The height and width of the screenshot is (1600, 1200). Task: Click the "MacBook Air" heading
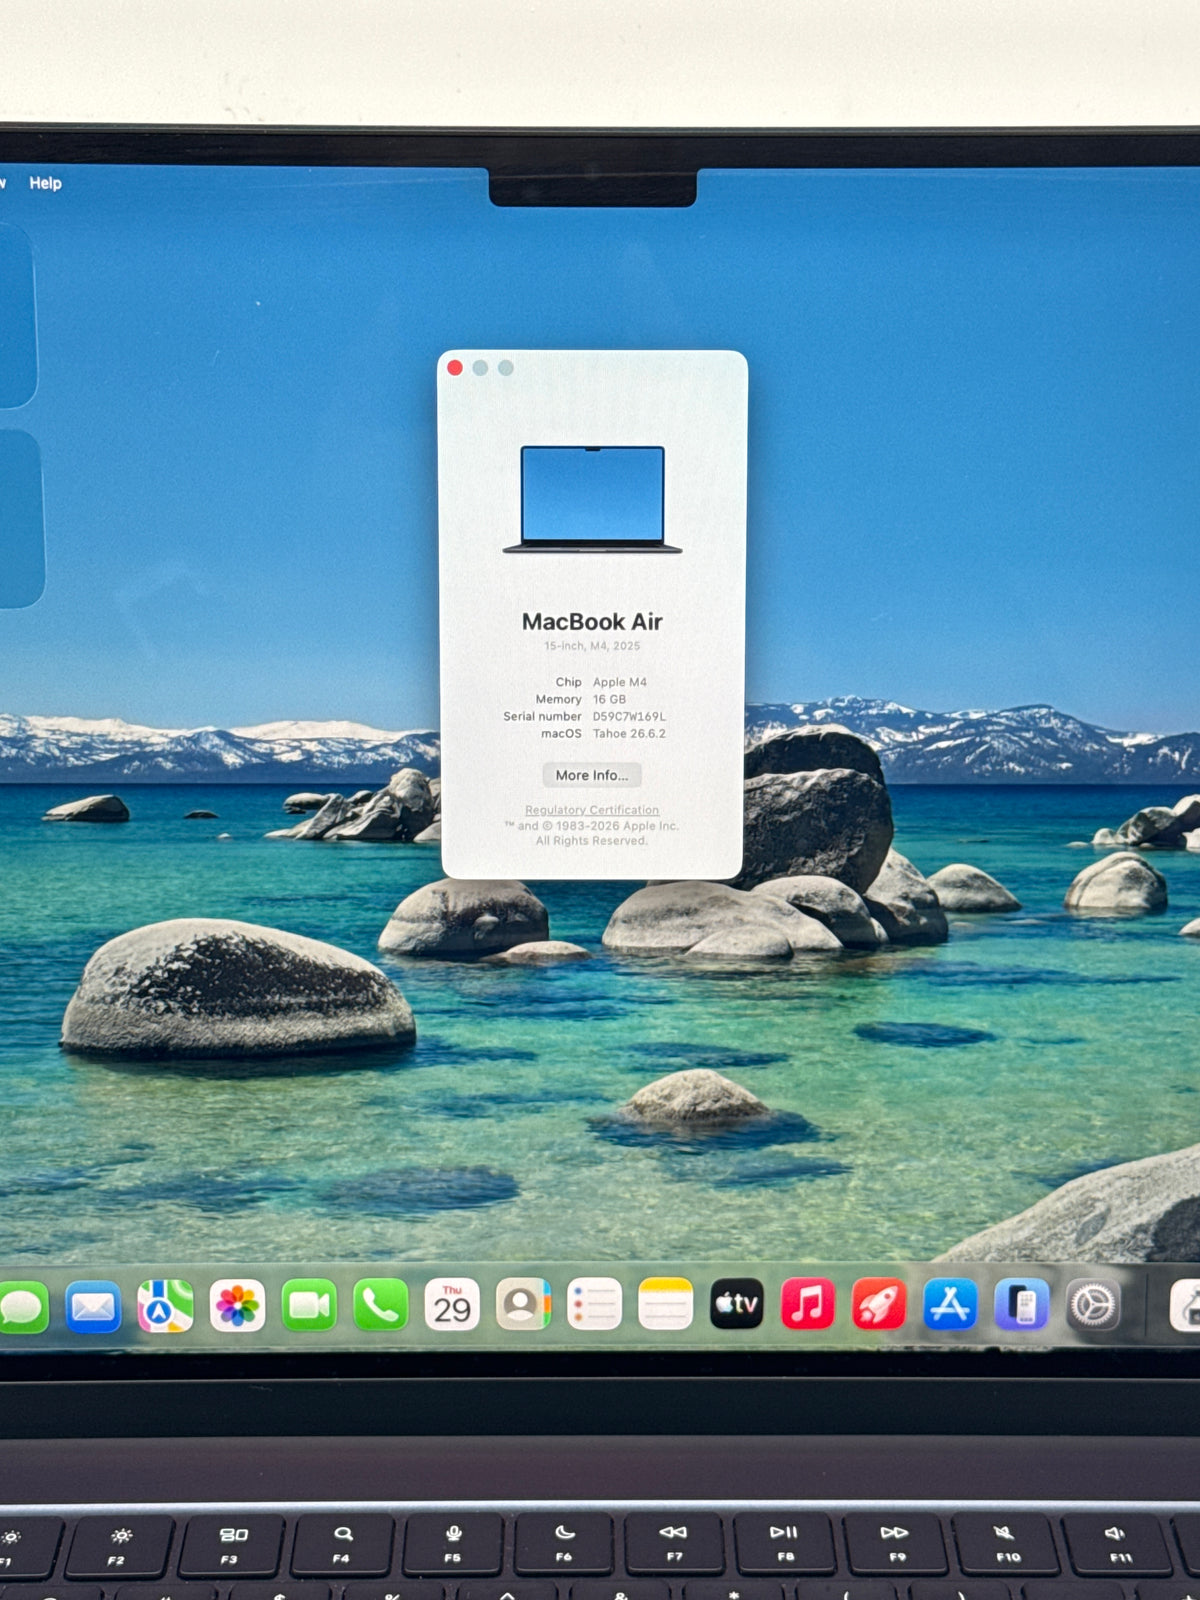coord(592,621)
